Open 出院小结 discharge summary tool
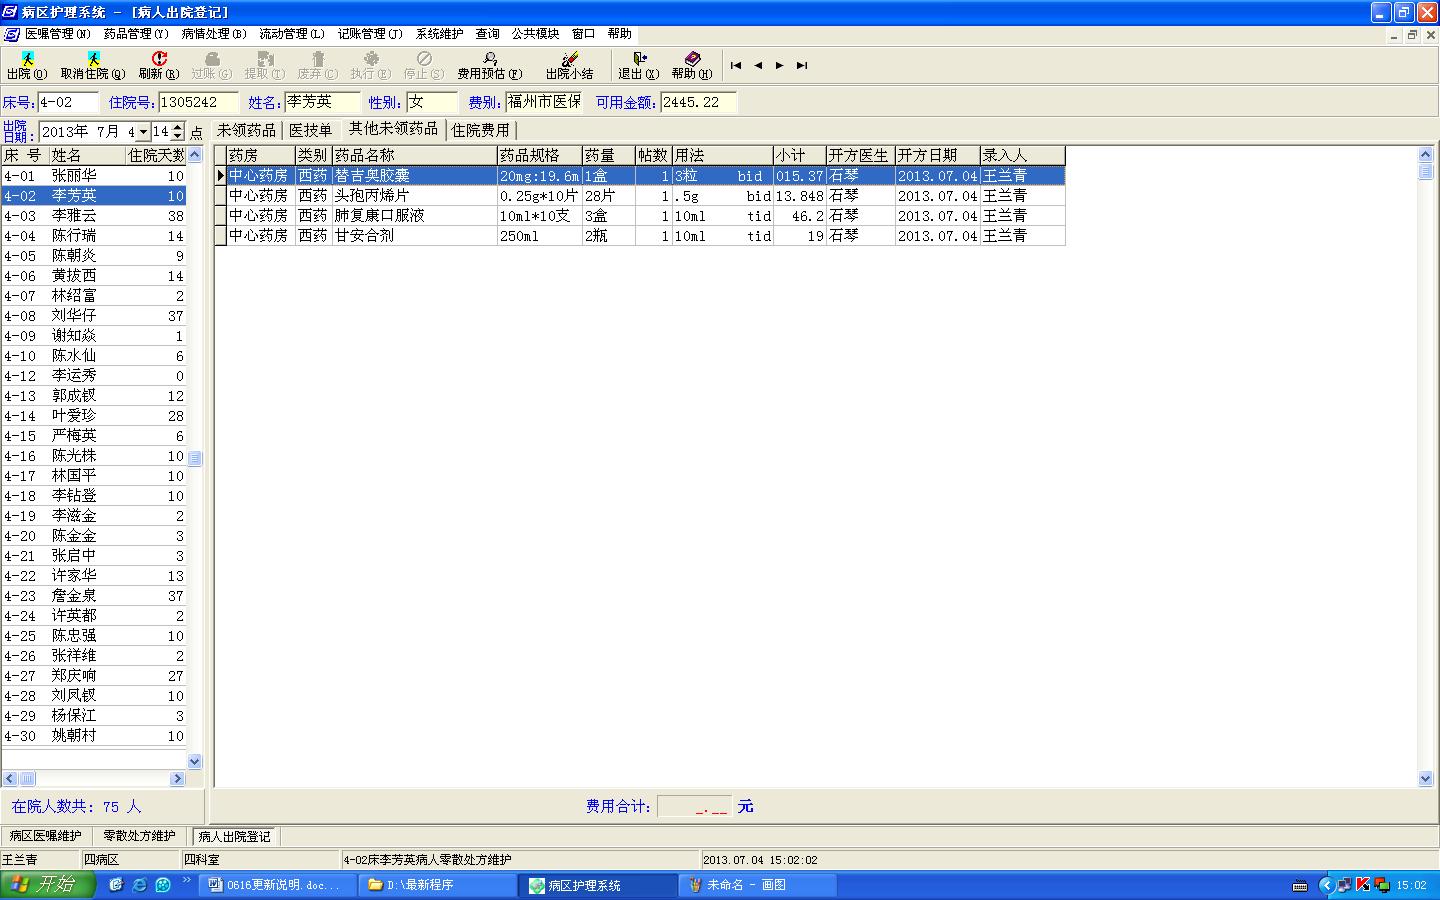 [x=570, y=66]
